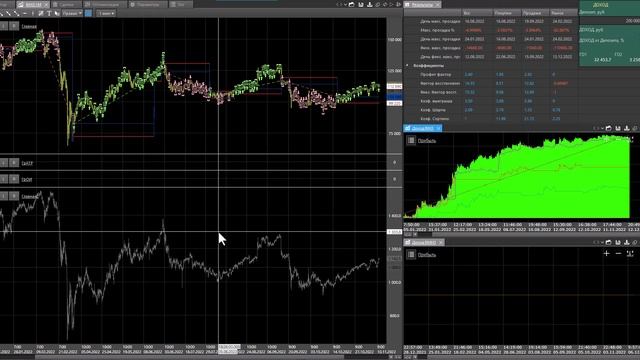Close the Результаты tab

click(x=437, y=4)
